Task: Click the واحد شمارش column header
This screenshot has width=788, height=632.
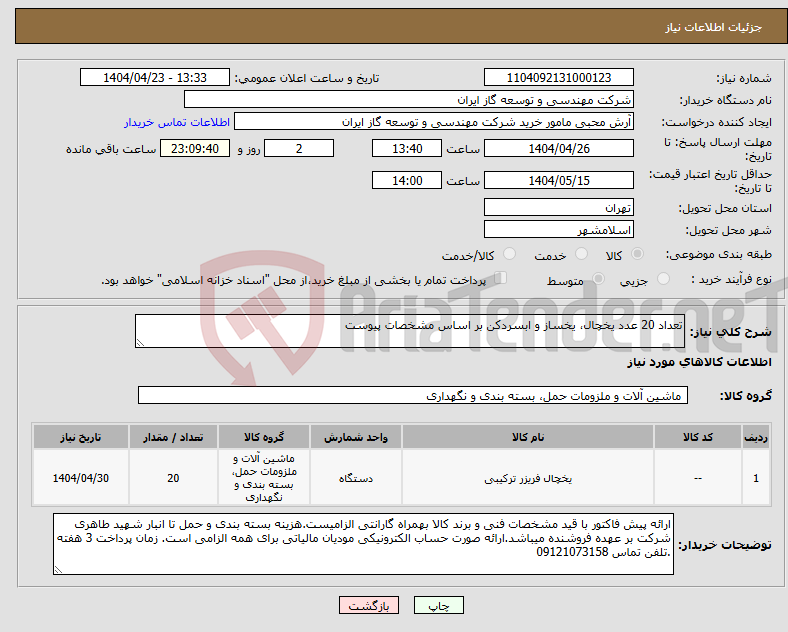Action: click(x=356, y=437)
